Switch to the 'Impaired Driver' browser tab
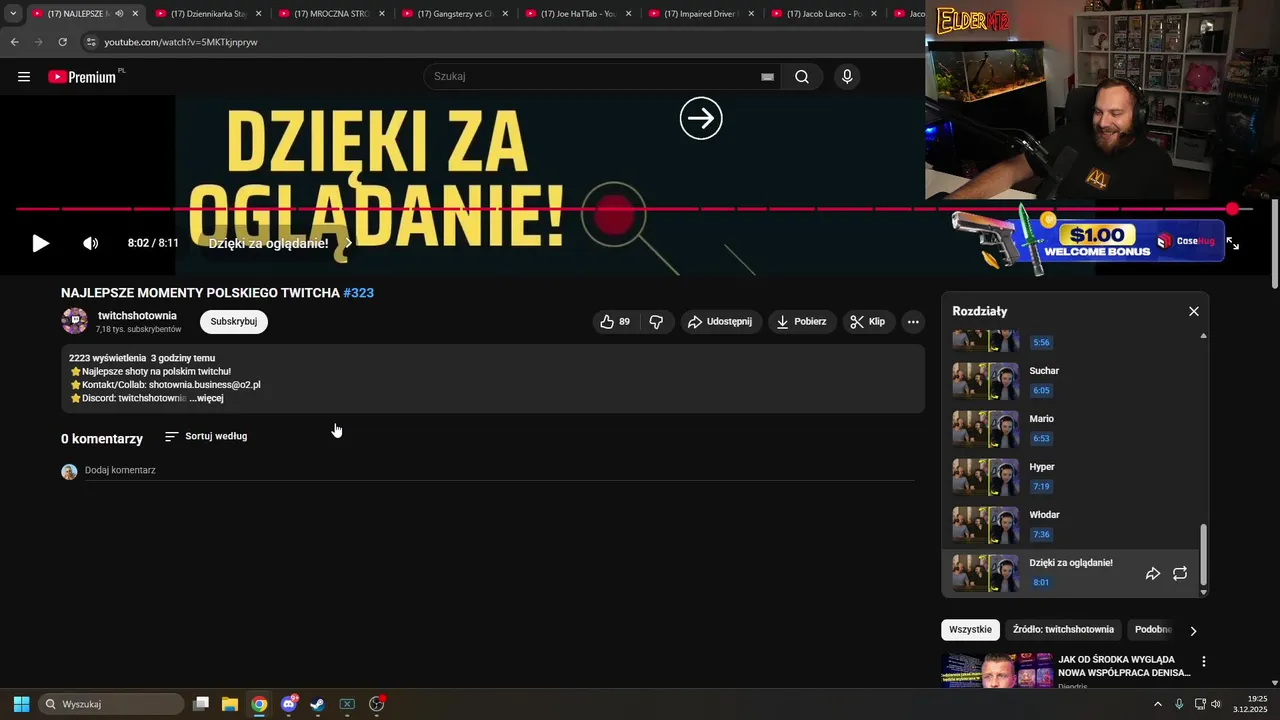Viewport: 1280px width, 720px height. (701, 14)
